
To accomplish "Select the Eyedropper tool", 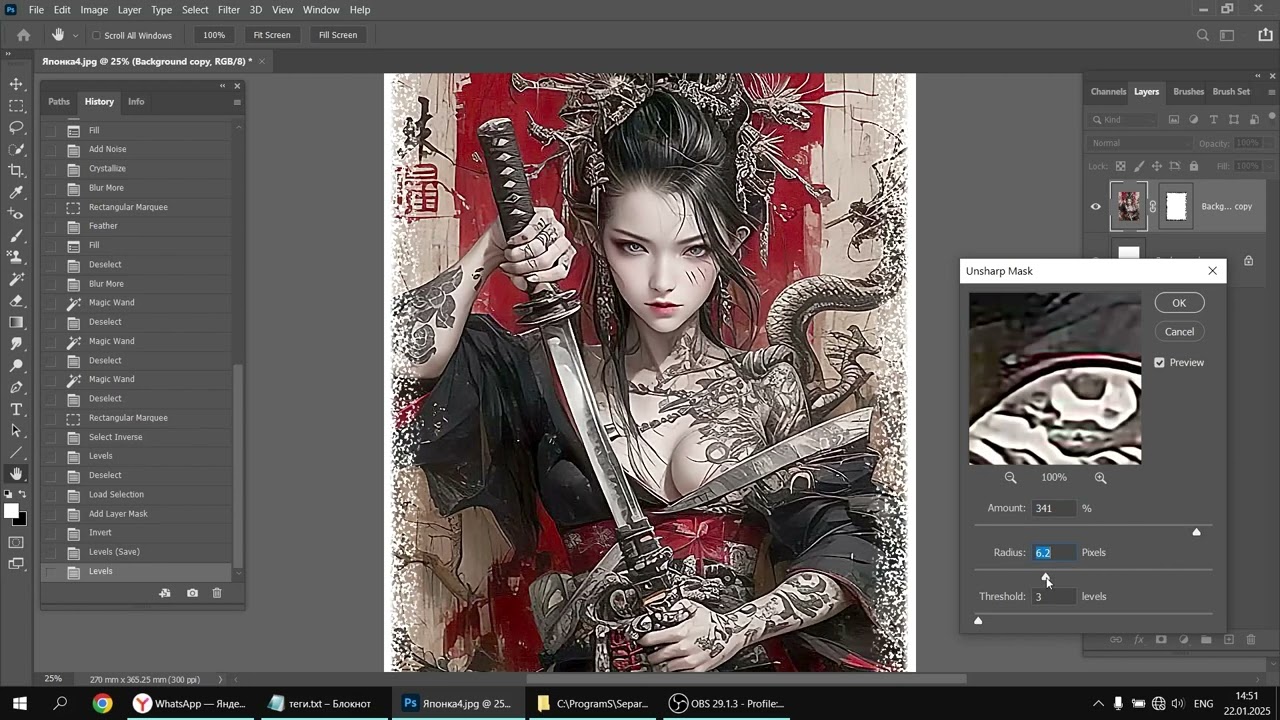I will tap(16, 193).
